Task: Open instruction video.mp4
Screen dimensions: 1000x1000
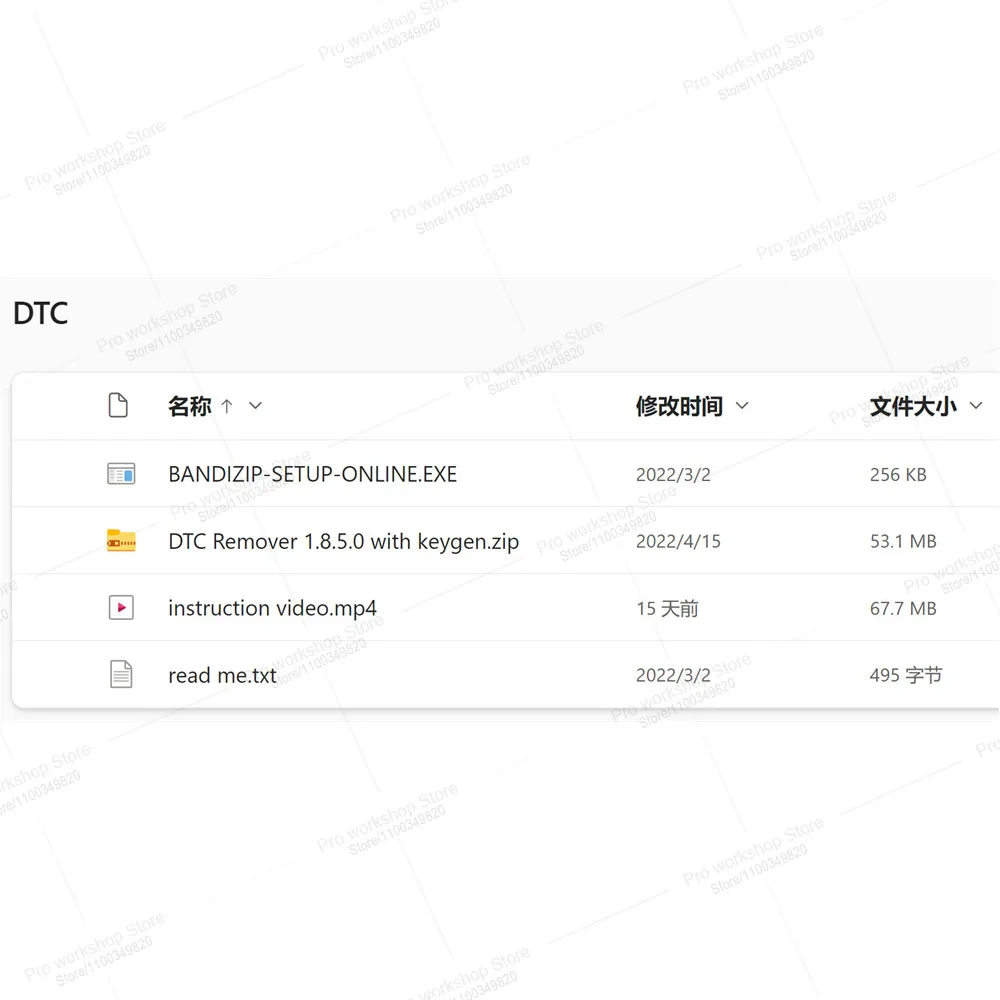Action: point(272,608)
